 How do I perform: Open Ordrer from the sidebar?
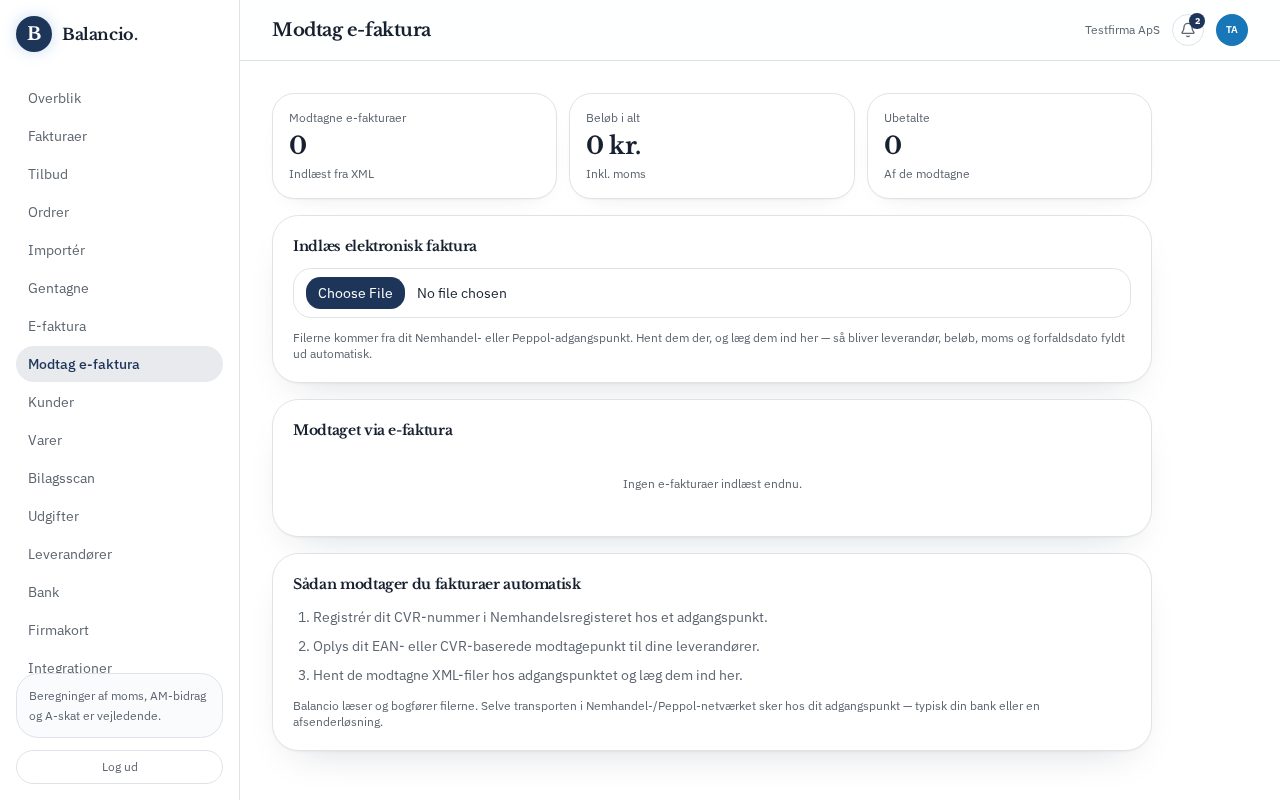(119, 212)
